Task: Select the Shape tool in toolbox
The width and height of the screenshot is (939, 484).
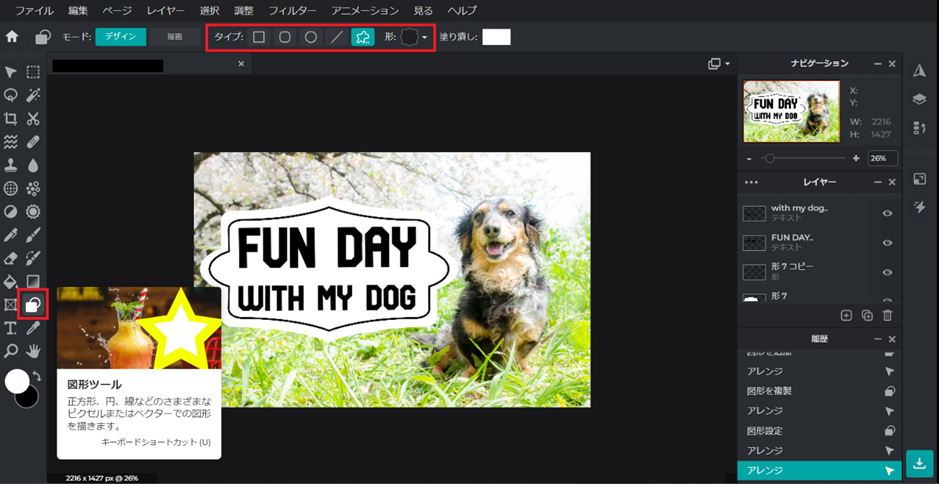Action: point(33,304)
